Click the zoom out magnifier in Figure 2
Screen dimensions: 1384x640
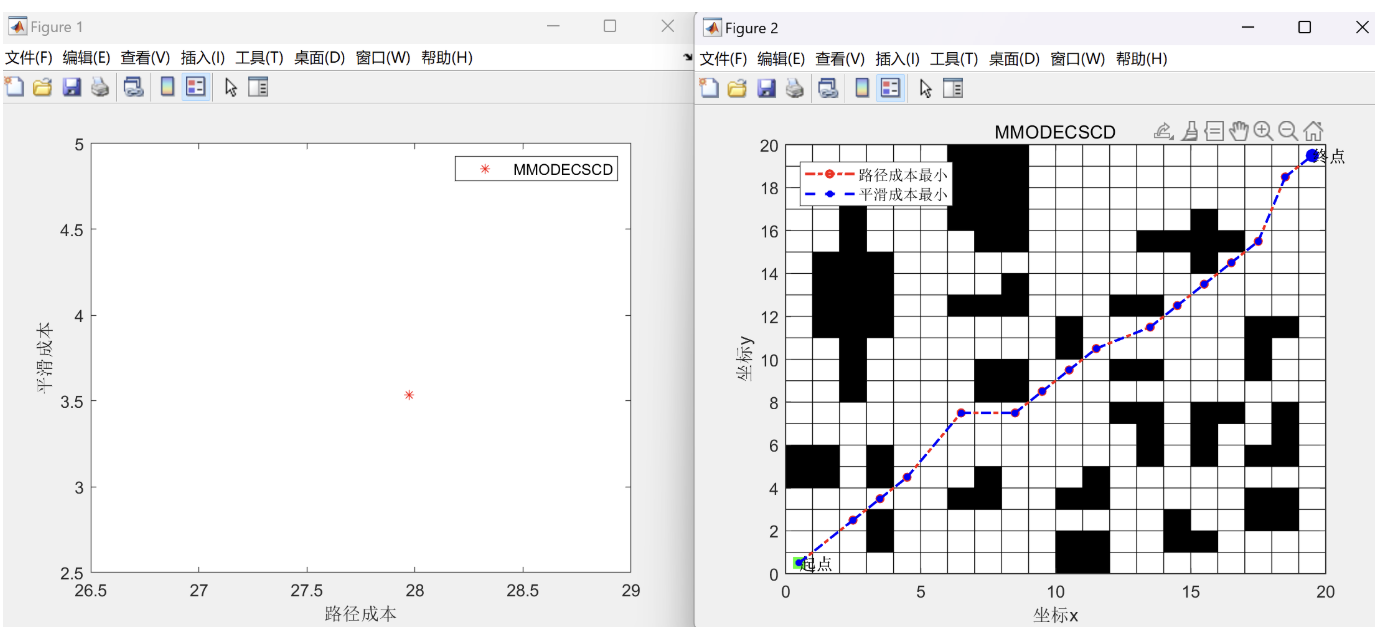pyautogui.click(x=1288, y=130)
